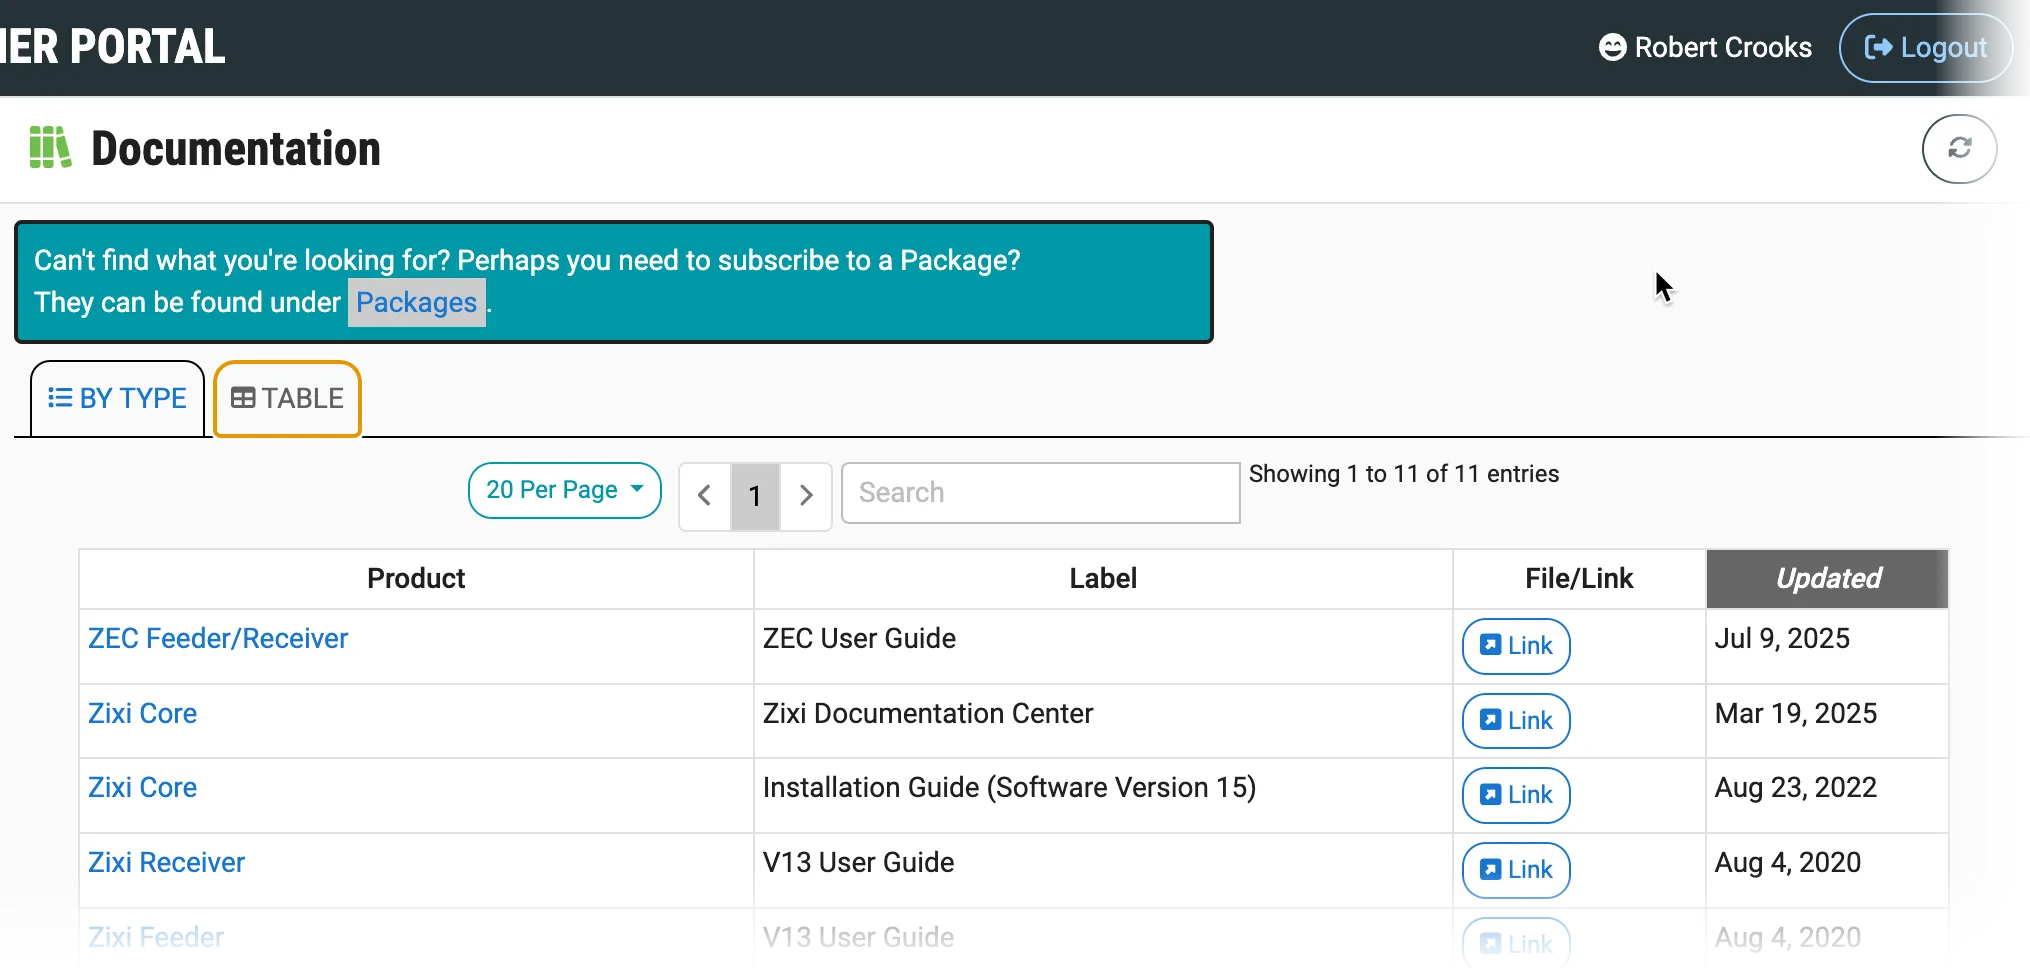Screen dimensions: 2030x968
Task: Click the 'Jul 9, 2025' date cell
Action: pyautogui.click(x=1827, y=646)
